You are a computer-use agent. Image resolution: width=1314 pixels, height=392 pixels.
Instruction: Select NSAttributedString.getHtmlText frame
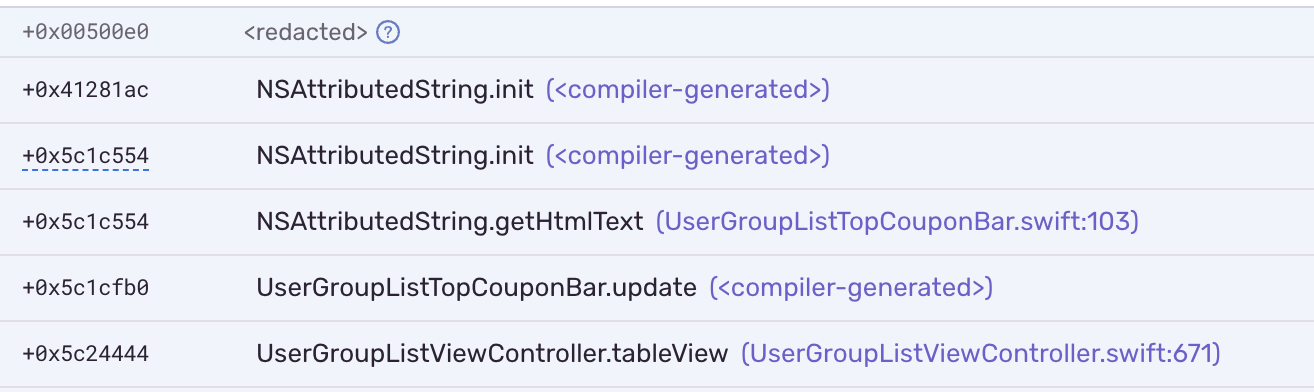coord(450,221)
